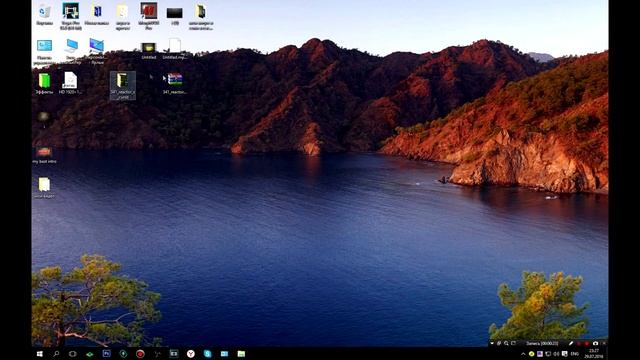Image resolution: width=640 pixels, height=360 pixels.
Task: Open the Windows Start menu
Action: (x=40, y=354)
